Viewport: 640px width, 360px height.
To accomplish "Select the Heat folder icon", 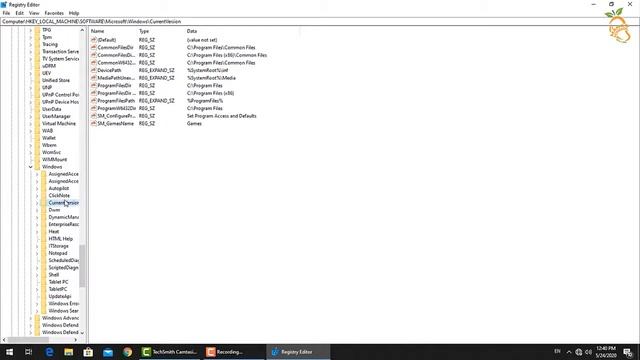I will [x=44, y=231].
